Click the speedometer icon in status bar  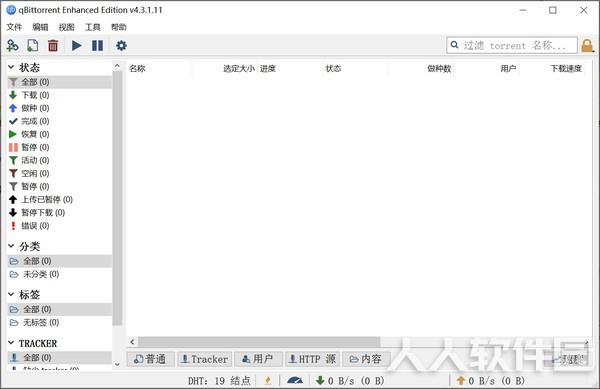(x=295, y=380)
